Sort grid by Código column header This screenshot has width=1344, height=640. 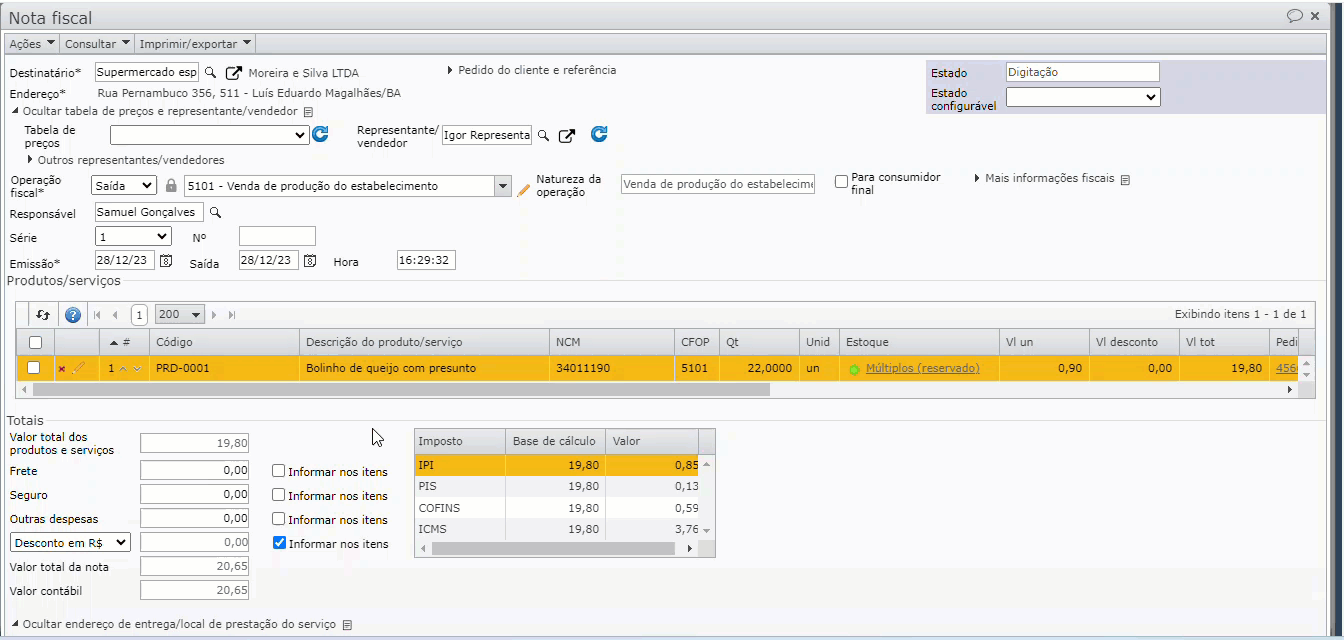point(225,342)
